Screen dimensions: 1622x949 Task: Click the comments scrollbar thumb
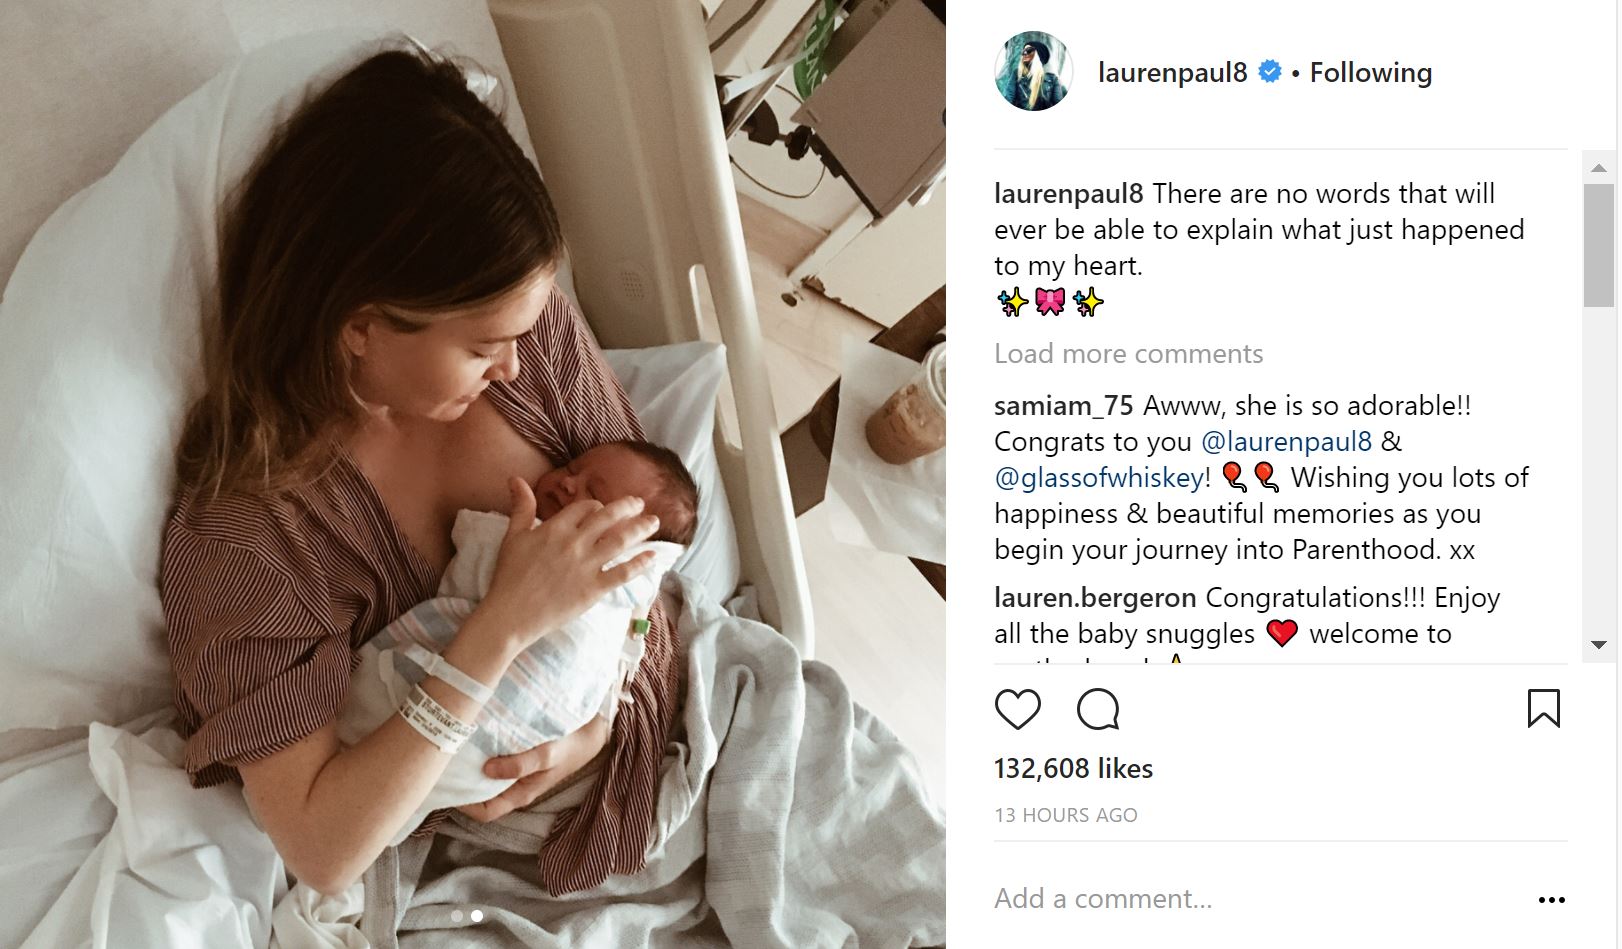click(1598, 245)
